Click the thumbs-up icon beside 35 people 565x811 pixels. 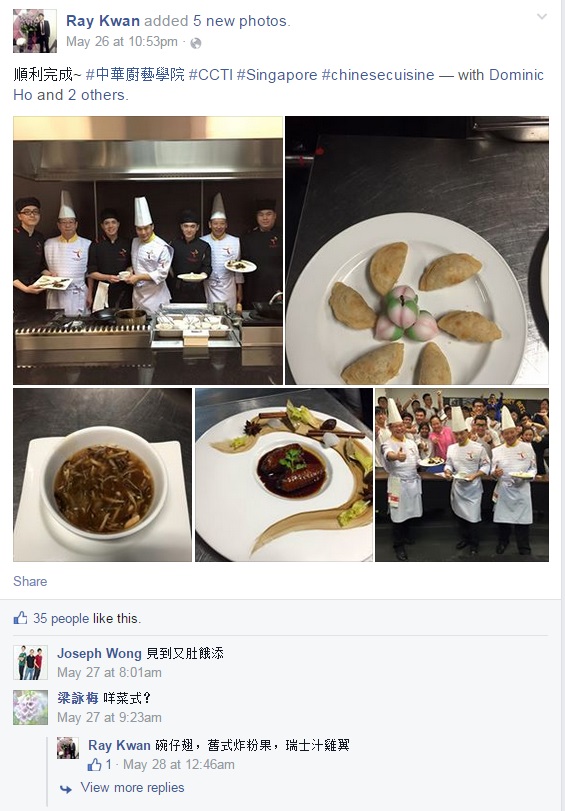click(20, 618)
